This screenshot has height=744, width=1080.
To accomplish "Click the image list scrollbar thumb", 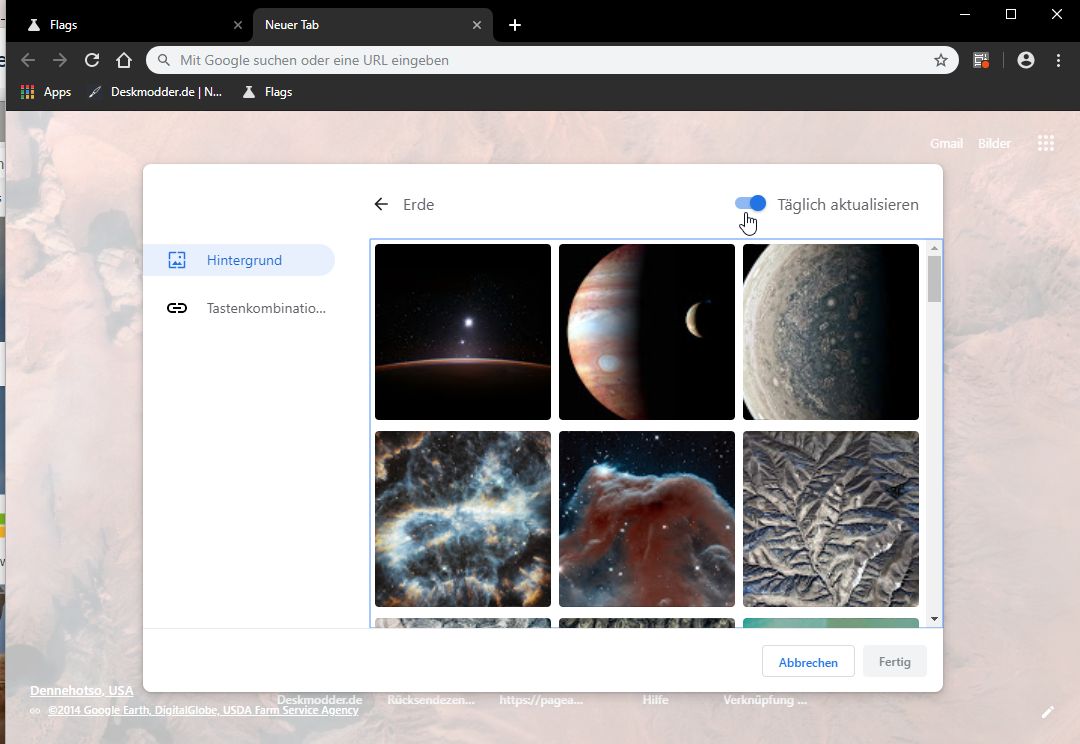I will pos(934,279).
